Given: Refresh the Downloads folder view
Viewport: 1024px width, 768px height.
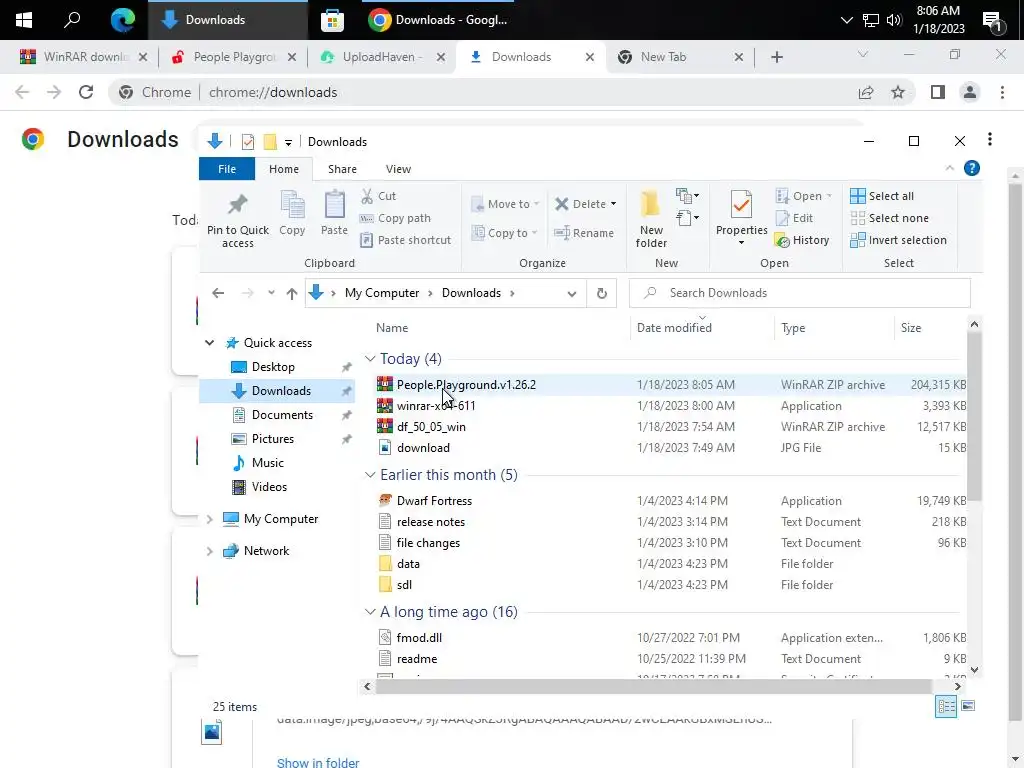Looking at the screenshot, I should [x=601, y=293].
